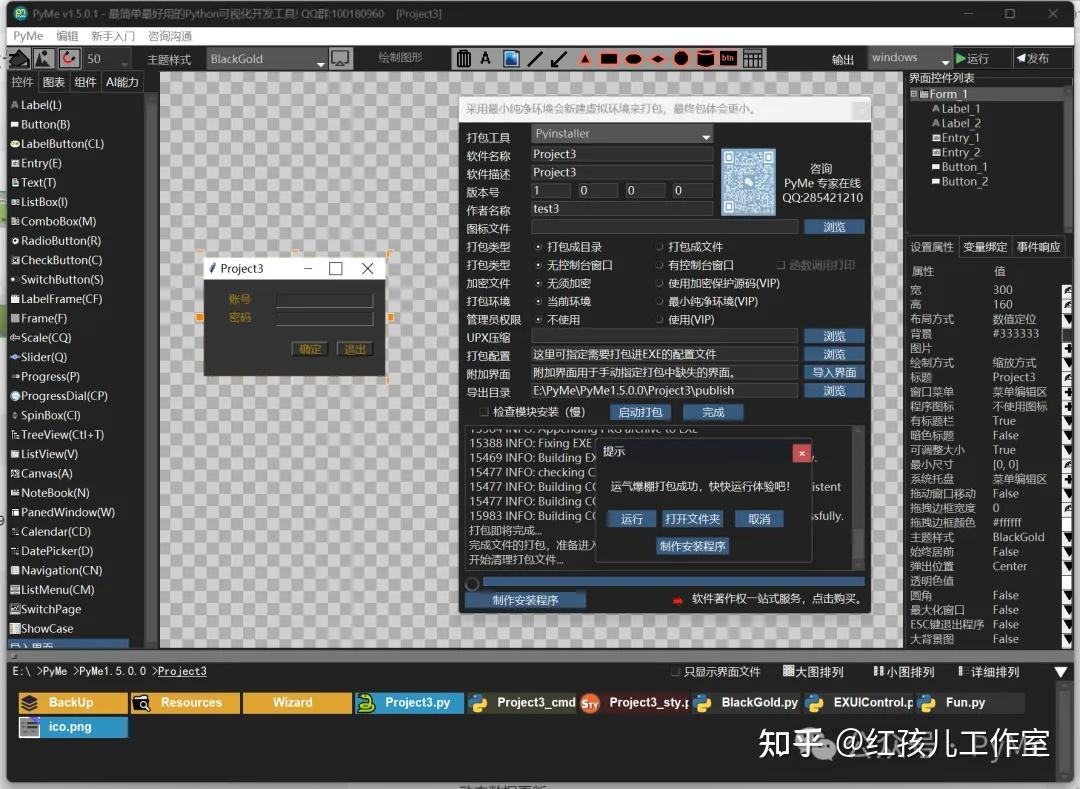The width and height of the screenshot is (1080, 789).
Task: Select the image insert tool
Action: coord(510,58)
